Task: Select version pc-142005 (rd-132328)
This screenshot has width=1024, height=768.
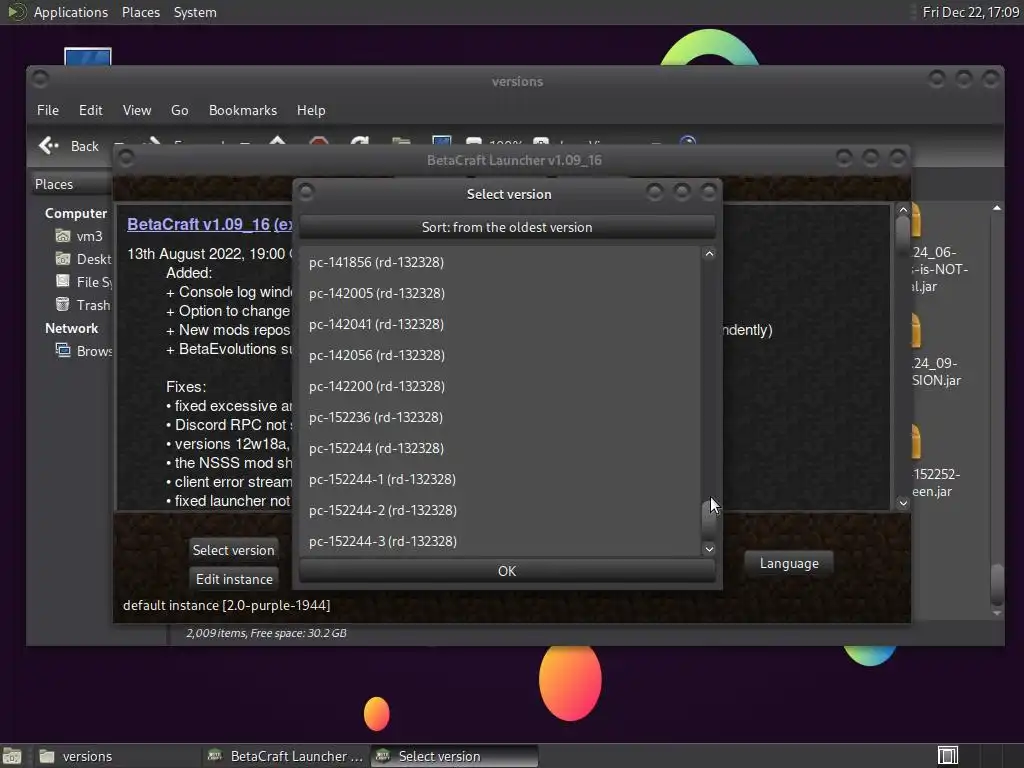Action: [500, 293]
